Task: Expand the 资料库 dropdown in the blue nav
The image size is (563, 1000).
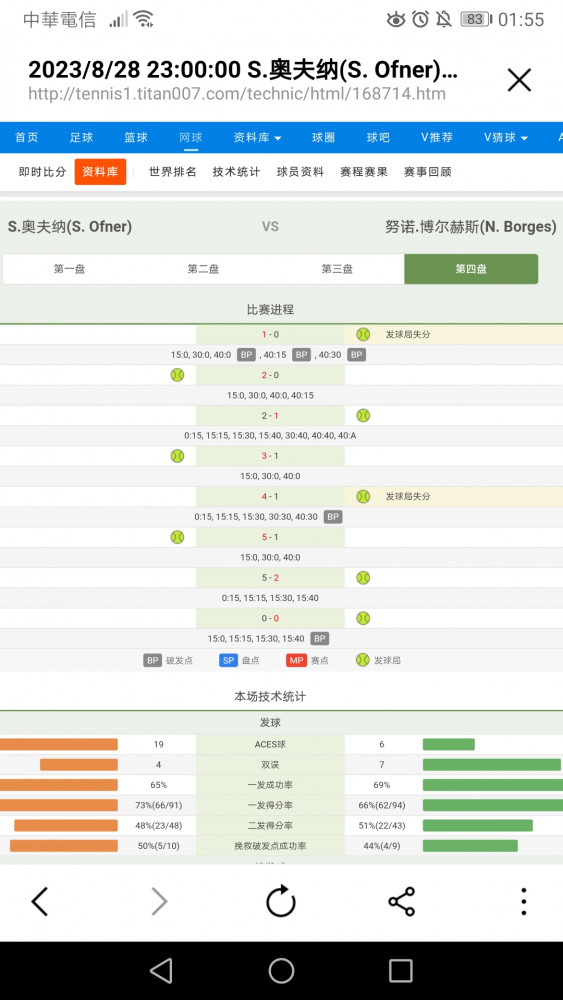Action: (x=258, y=137)
